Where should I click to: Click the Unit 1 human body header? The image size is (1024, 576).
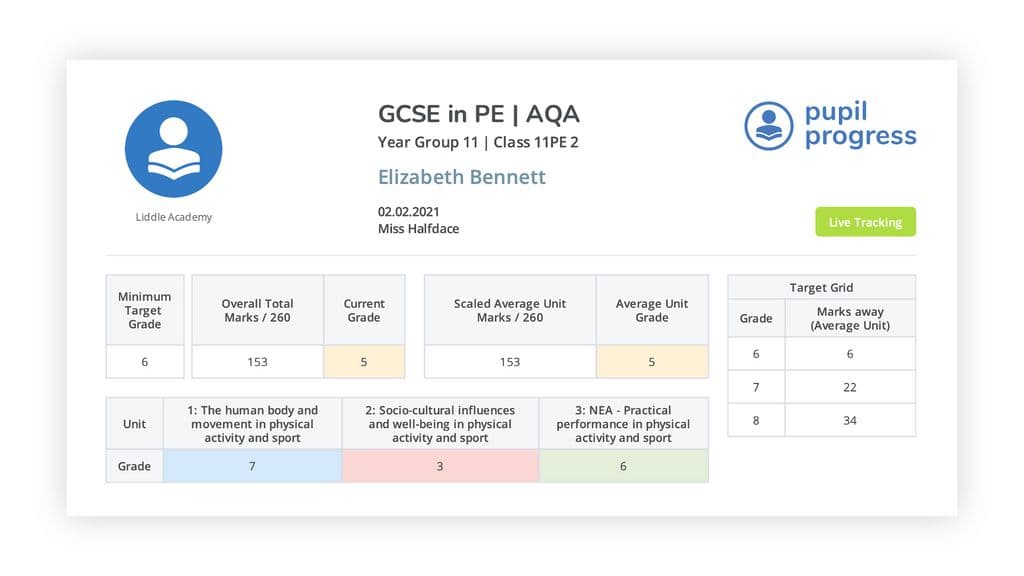click(252, 424)
